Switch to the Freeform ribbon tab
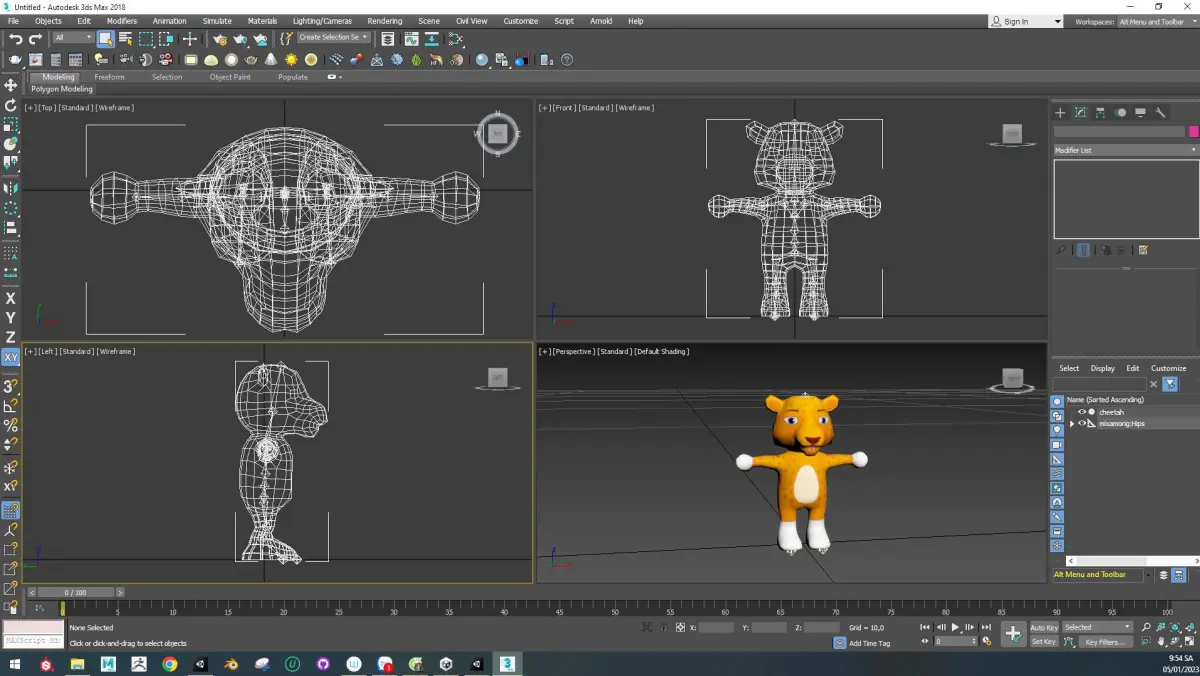The width and height of the screenshot is (1200, 676). 109,77
